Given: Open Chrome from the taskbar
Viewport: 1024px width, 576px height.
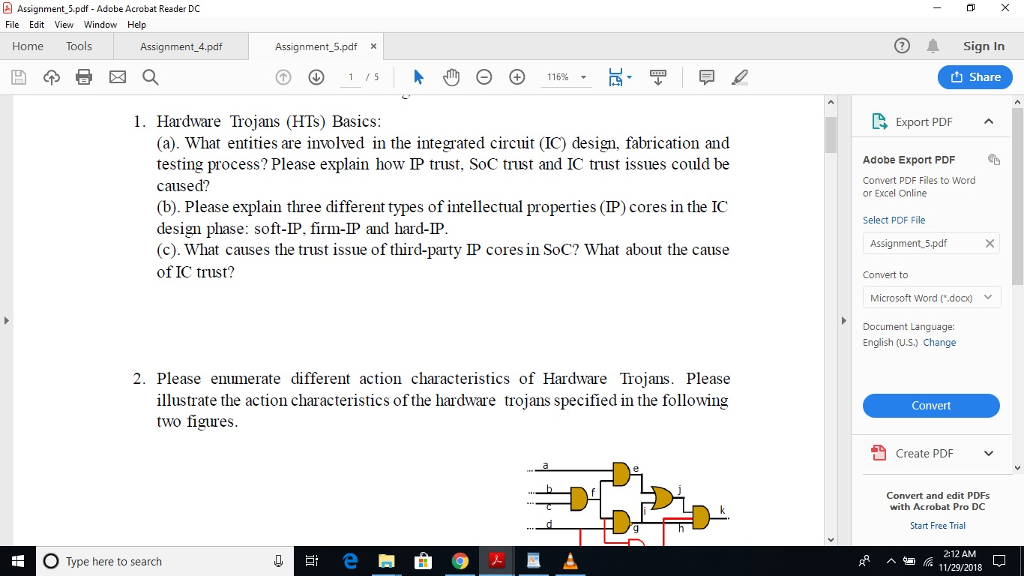Looking at the screenshot, I should pos(460,561).
